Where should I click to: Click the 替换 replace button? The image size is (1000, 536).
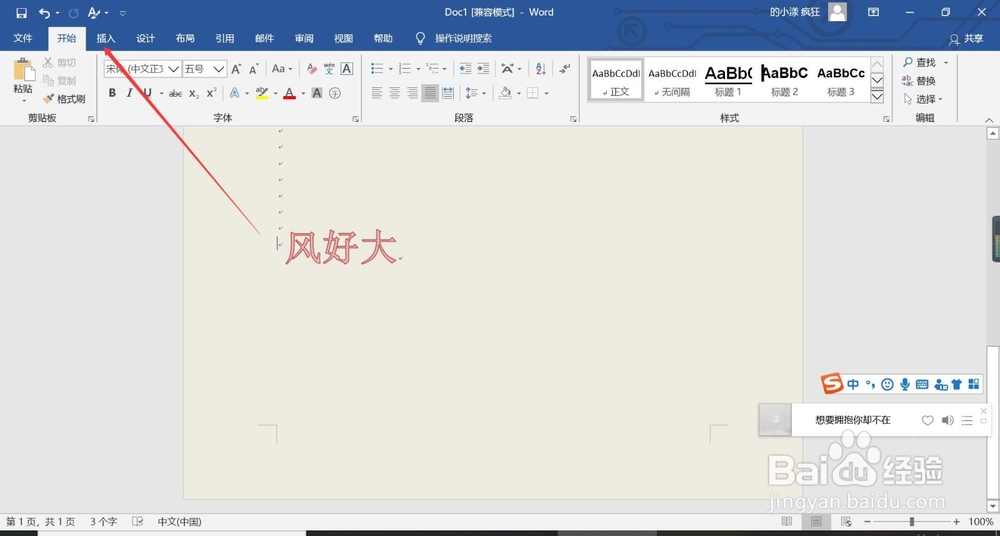click(919, 80)
